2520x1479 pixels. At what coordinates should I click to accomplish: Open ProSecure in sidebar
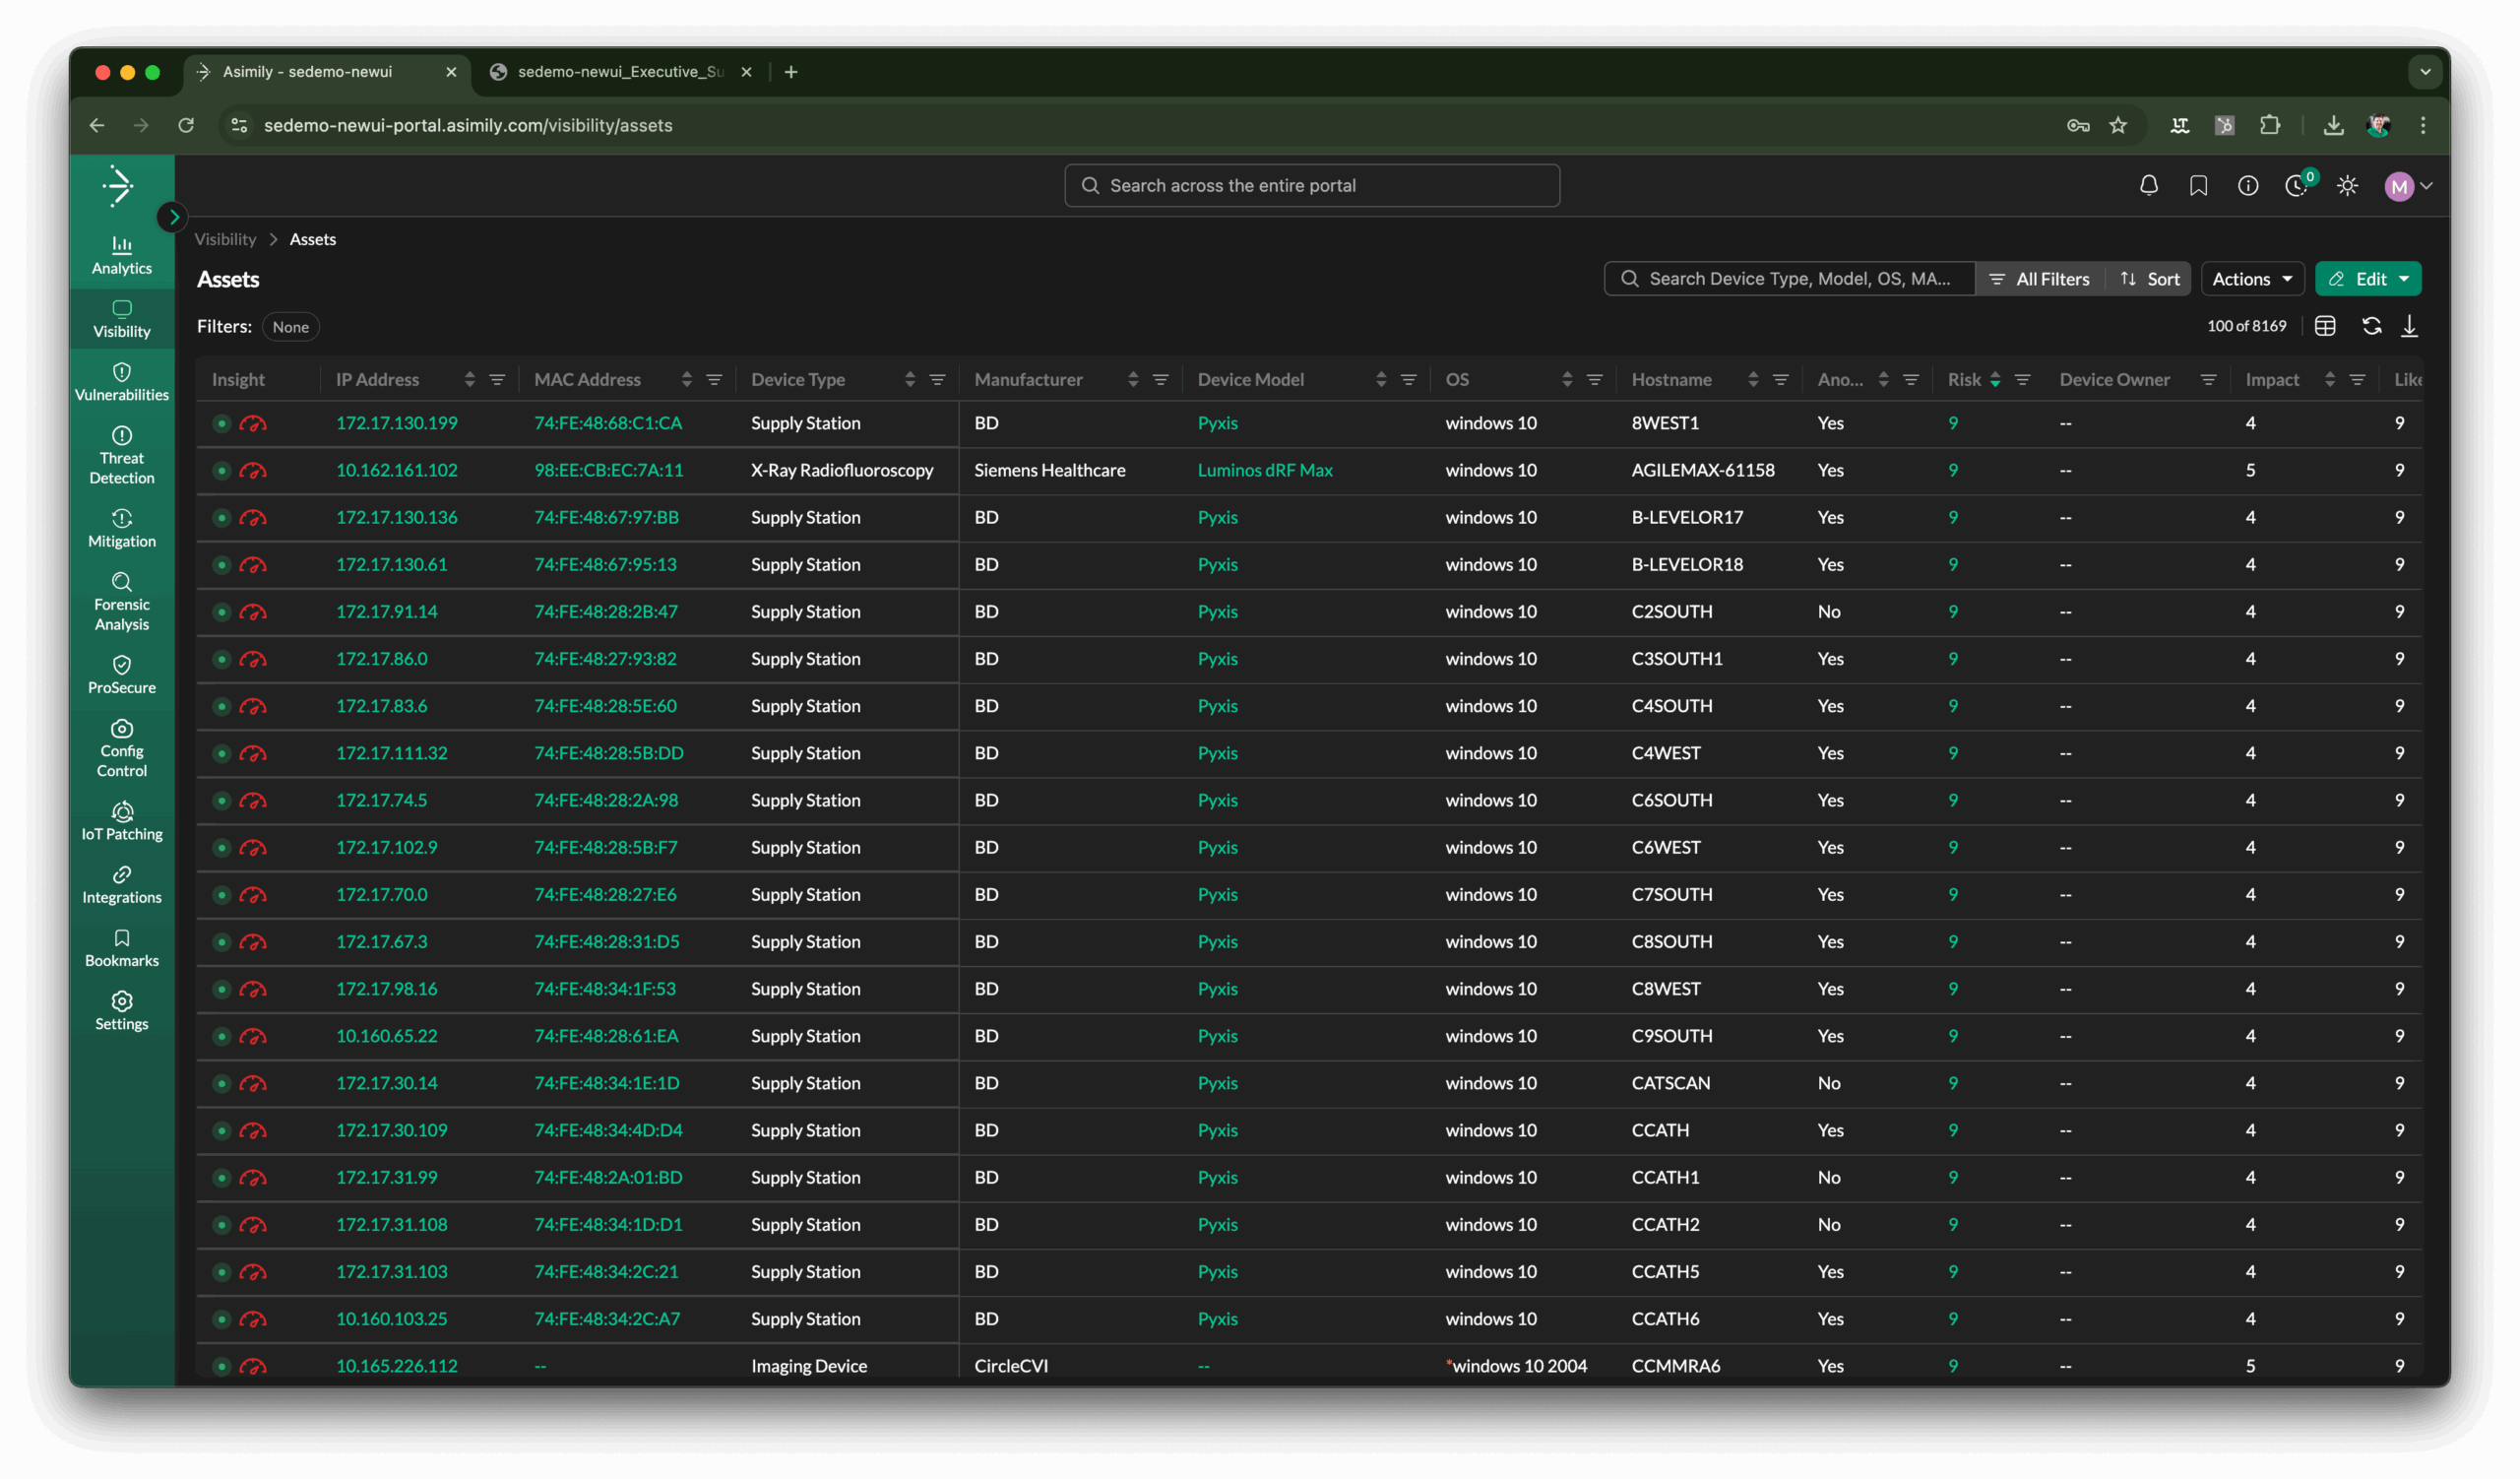pyautogui.click(x=122, y=675)
